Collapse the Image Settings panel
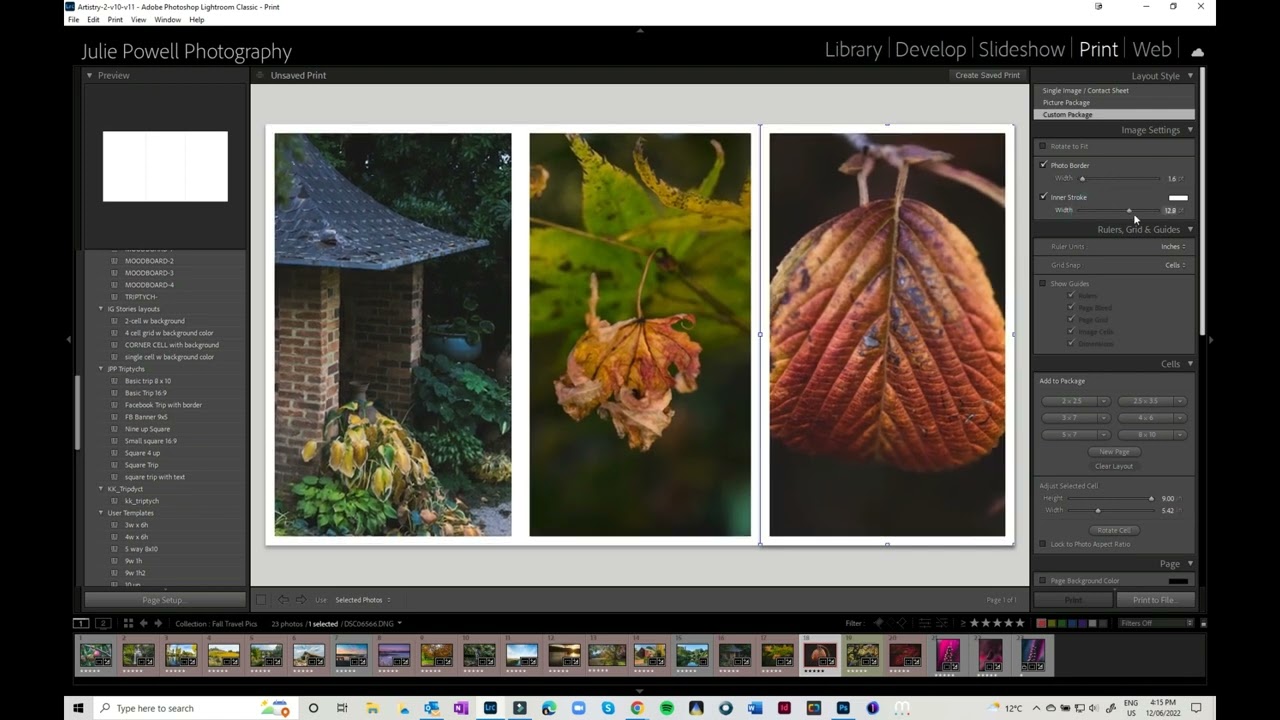Viewport: 1280px width, 720px height. pyautogui.click(x=1190, y=130)
